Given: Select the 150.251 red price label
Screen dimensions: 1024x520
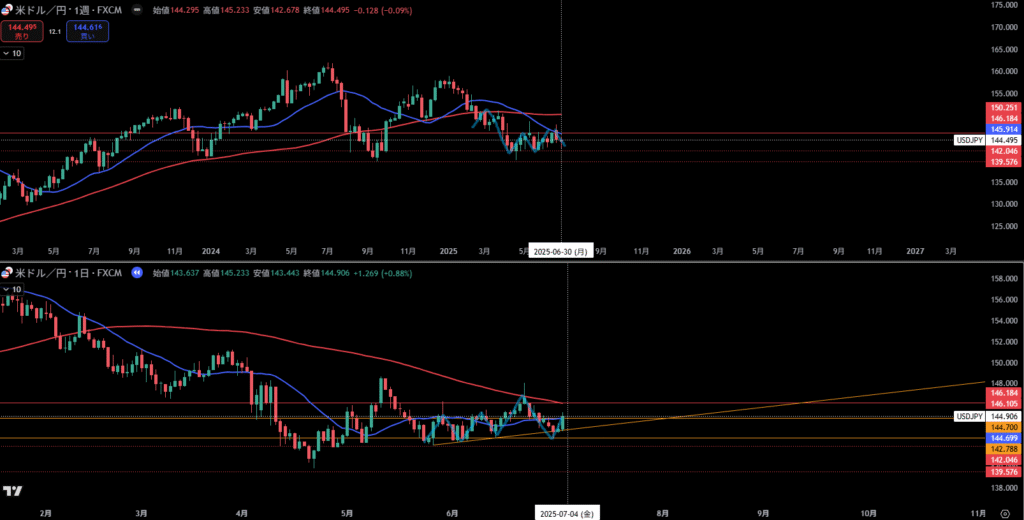Looking at the screenshot, I should (x=1002, y=107).
